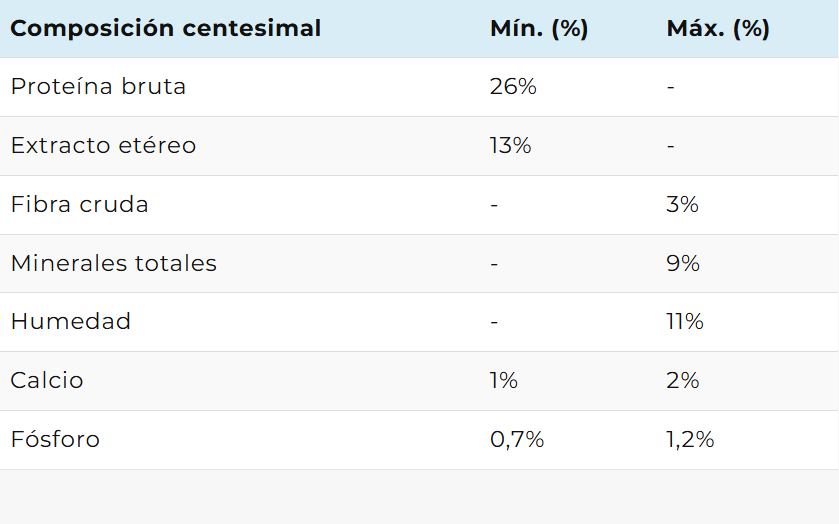839x524 pixels.
Task: Select the "Extracto etéreo" row label
Action: click(103, 146)
